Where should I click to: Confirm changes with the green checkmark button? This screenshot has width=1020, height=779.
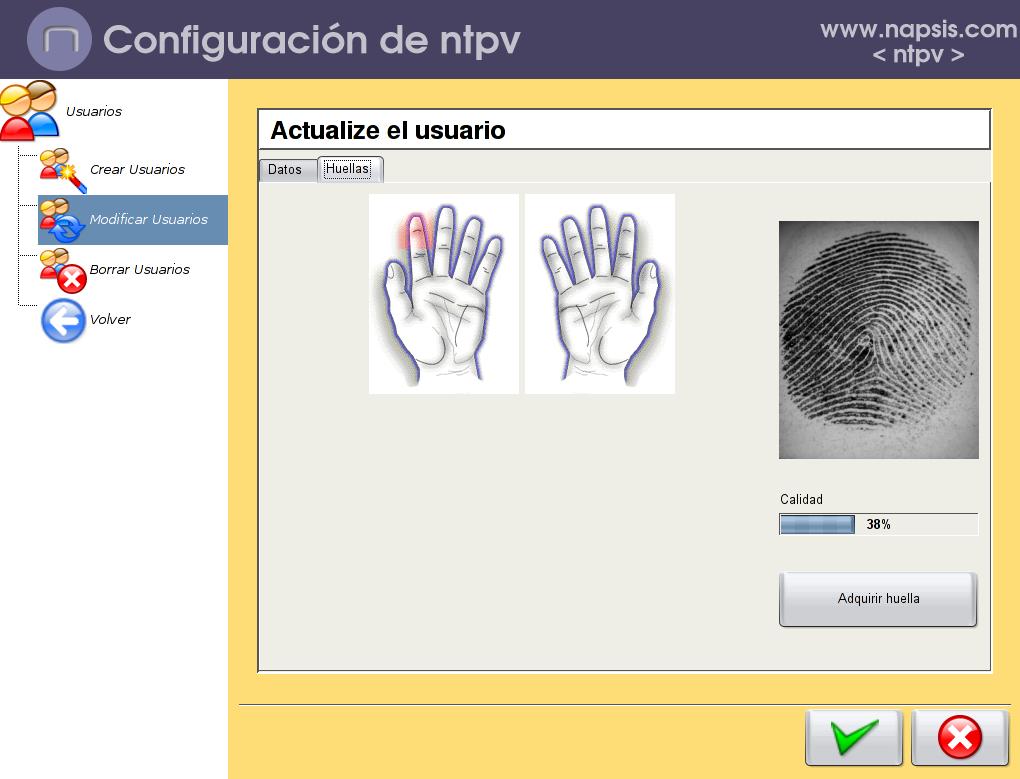click(x=853, y=739)
